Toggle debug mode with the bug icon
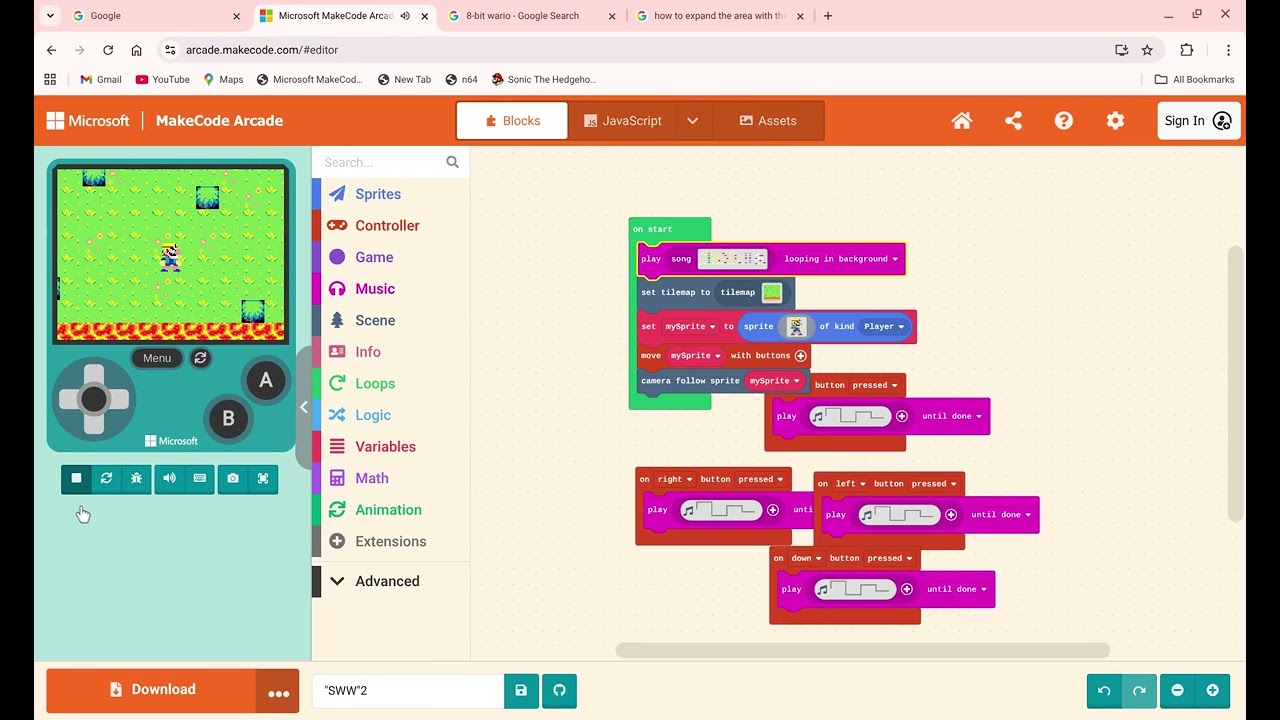Screen dimensions: 1280x720 click(136, 478)
